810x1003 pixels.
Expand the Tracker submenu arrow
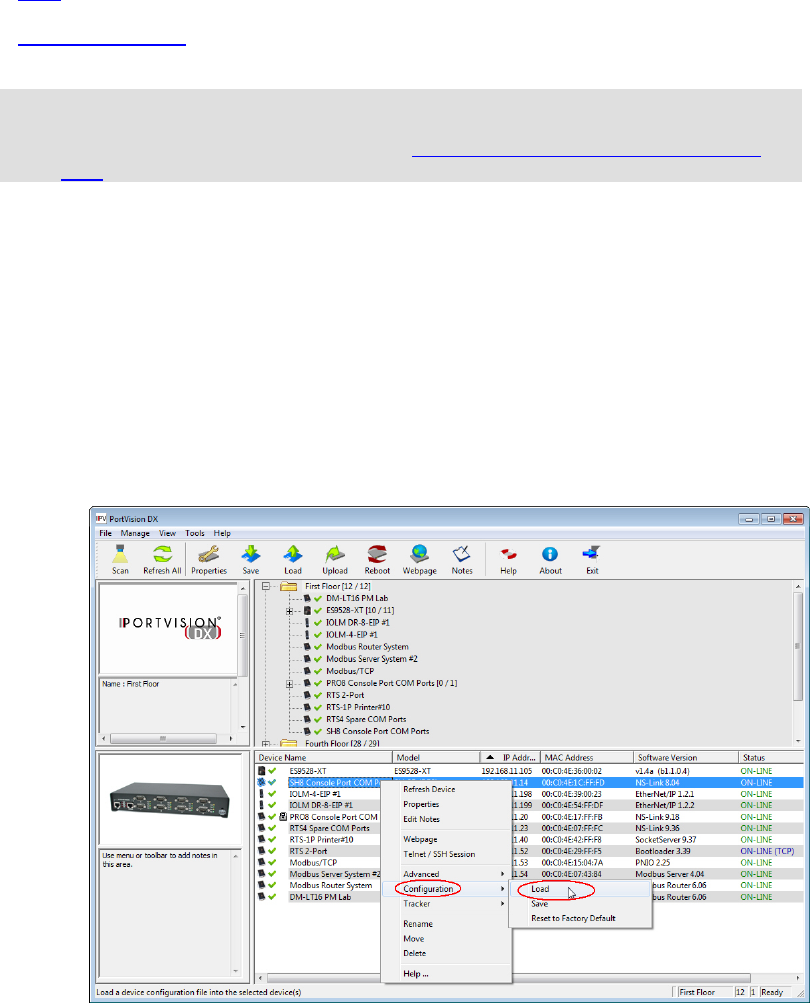coord(503,904)
